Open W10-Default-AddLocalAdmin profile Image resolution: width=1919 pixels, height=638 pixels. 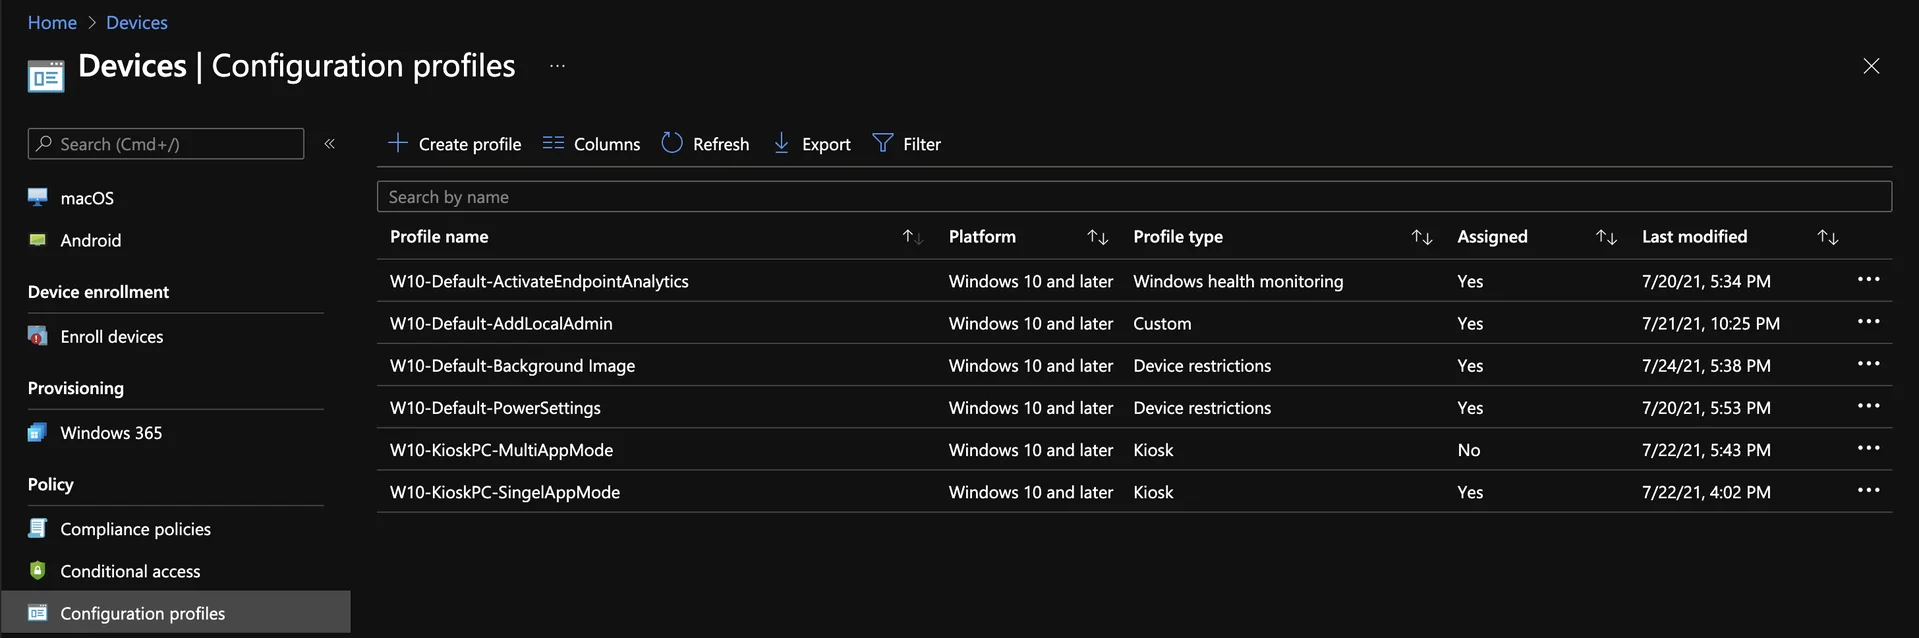501,323
